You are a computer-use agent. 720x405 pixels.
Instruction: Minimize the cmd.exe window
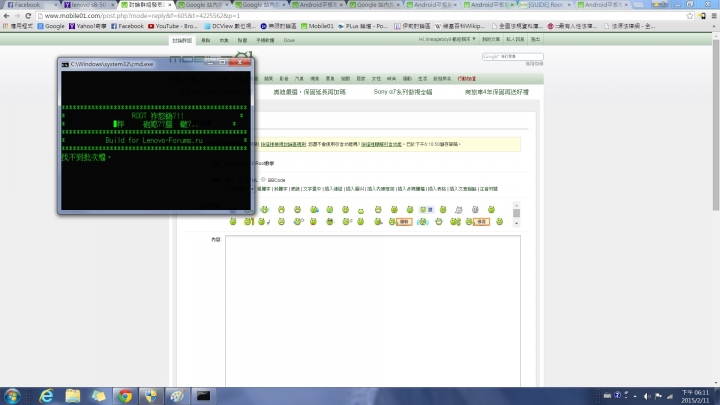210,62
